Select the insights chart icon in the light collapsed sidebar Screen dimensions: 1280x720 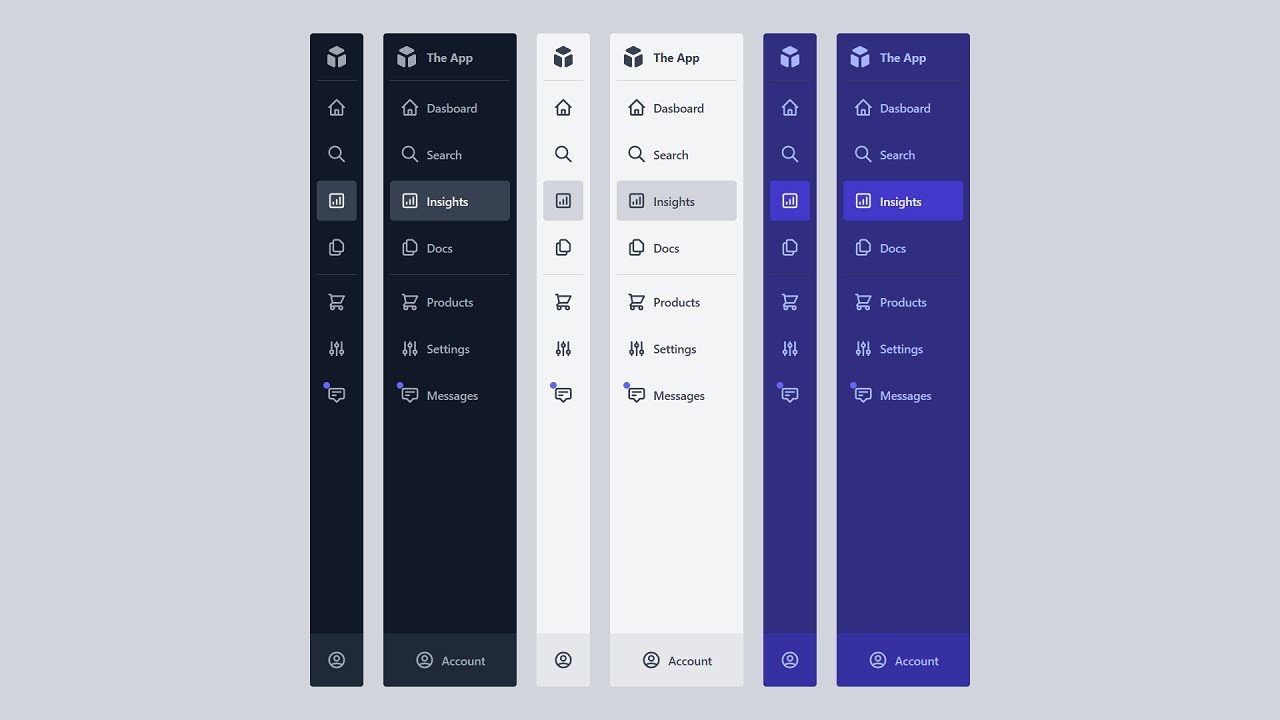tap(563, 201)
